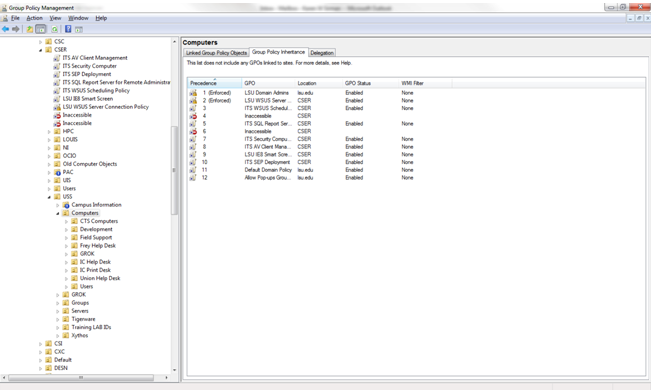
Task: Select the Frey Help Desk tree item
Action: pyautogui.click(x=98, y=246)
